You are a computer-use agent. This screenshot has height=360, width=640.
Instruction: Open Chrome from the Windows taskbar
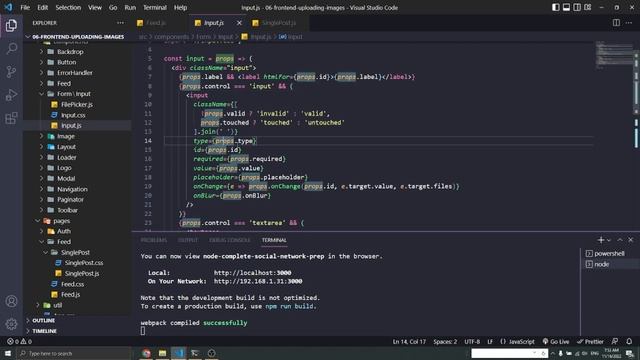[146, 353]
